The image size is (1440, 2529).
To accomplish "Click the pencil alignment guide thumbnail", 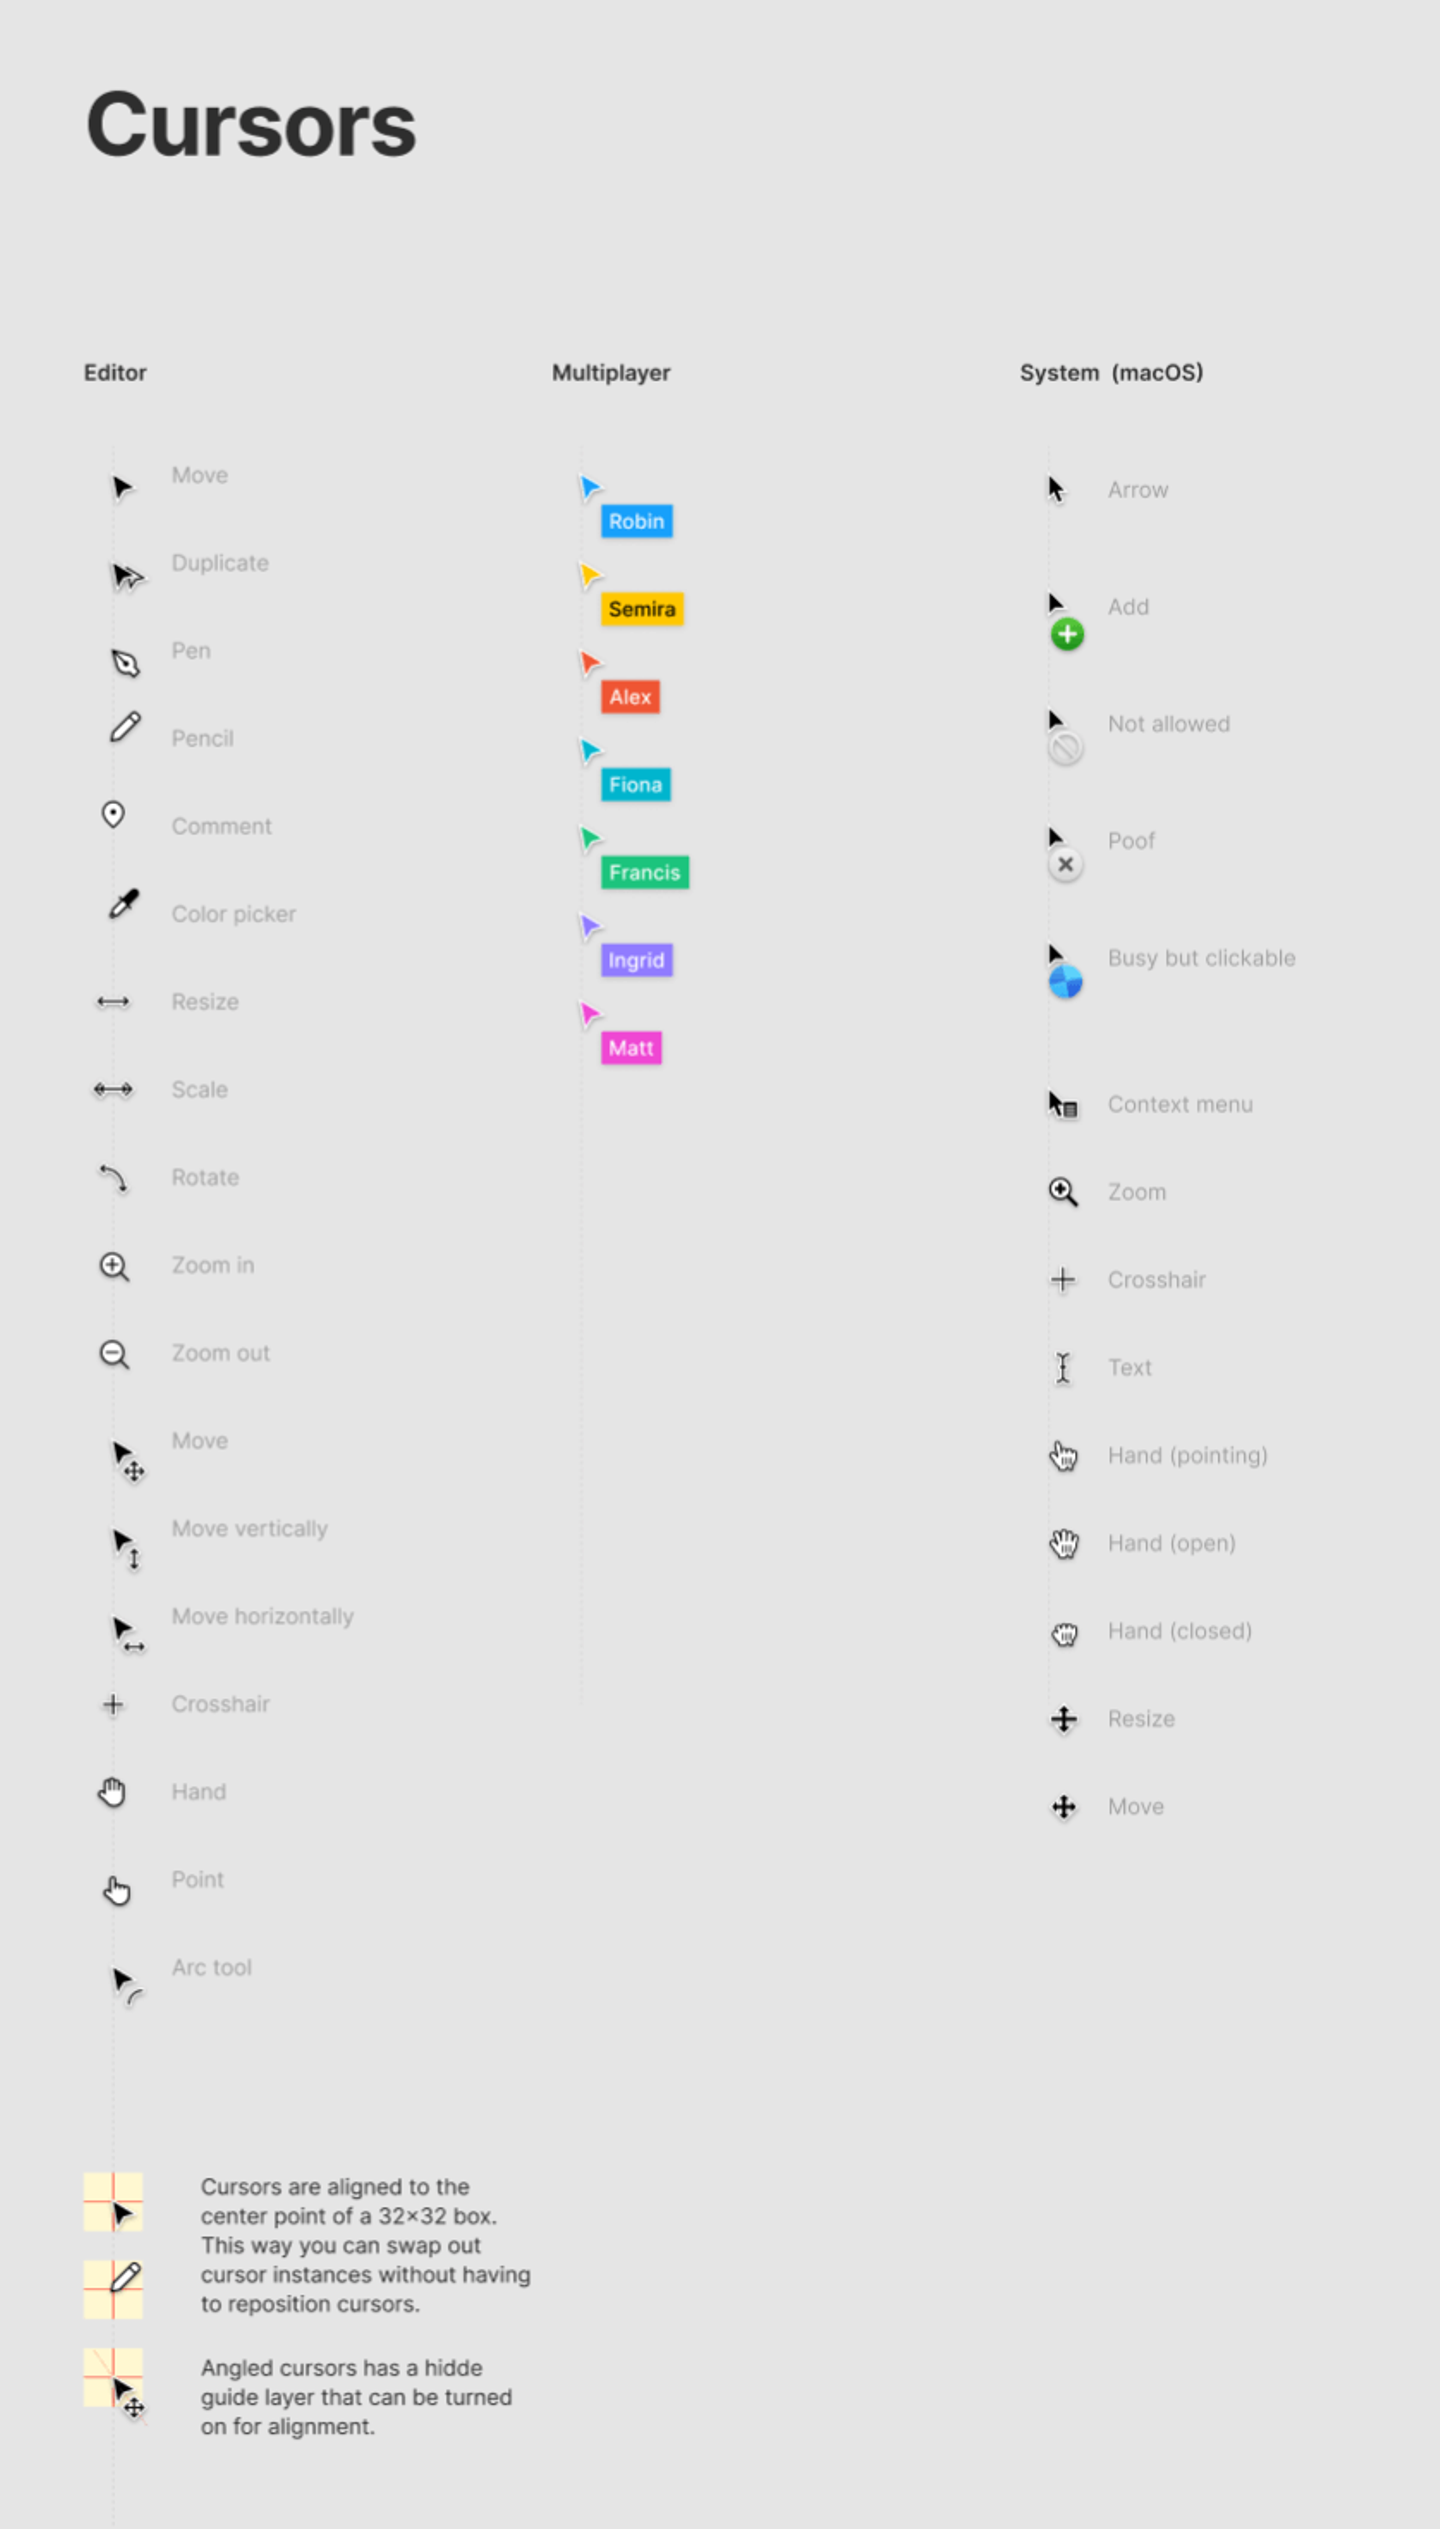I will [113, 2289].
